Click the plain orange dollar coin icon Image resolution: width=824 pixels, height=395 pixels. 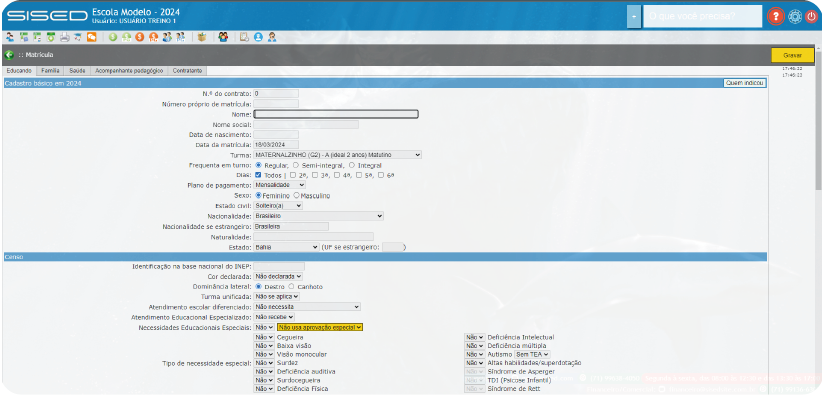click(x=139, y=37)
